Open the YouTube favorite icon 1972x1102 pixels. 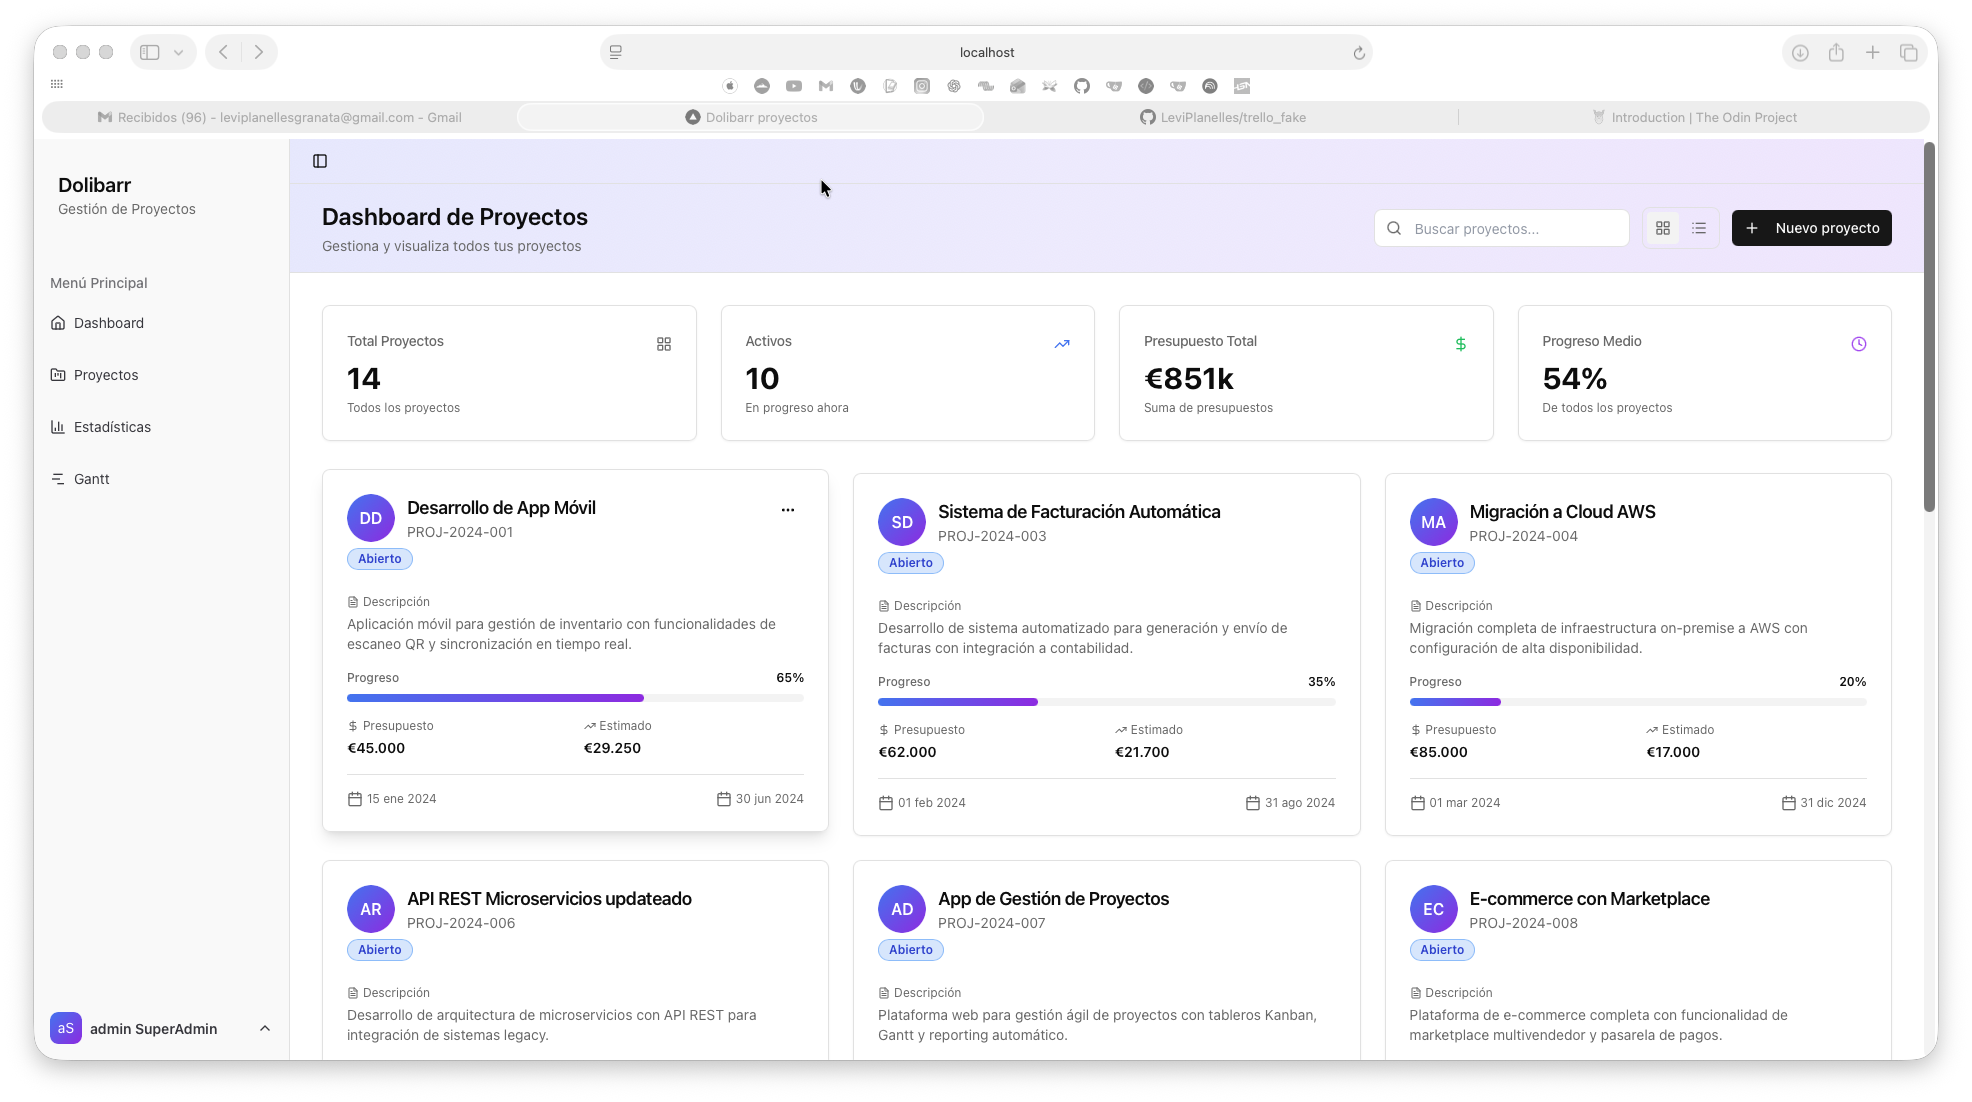(794, 86)
